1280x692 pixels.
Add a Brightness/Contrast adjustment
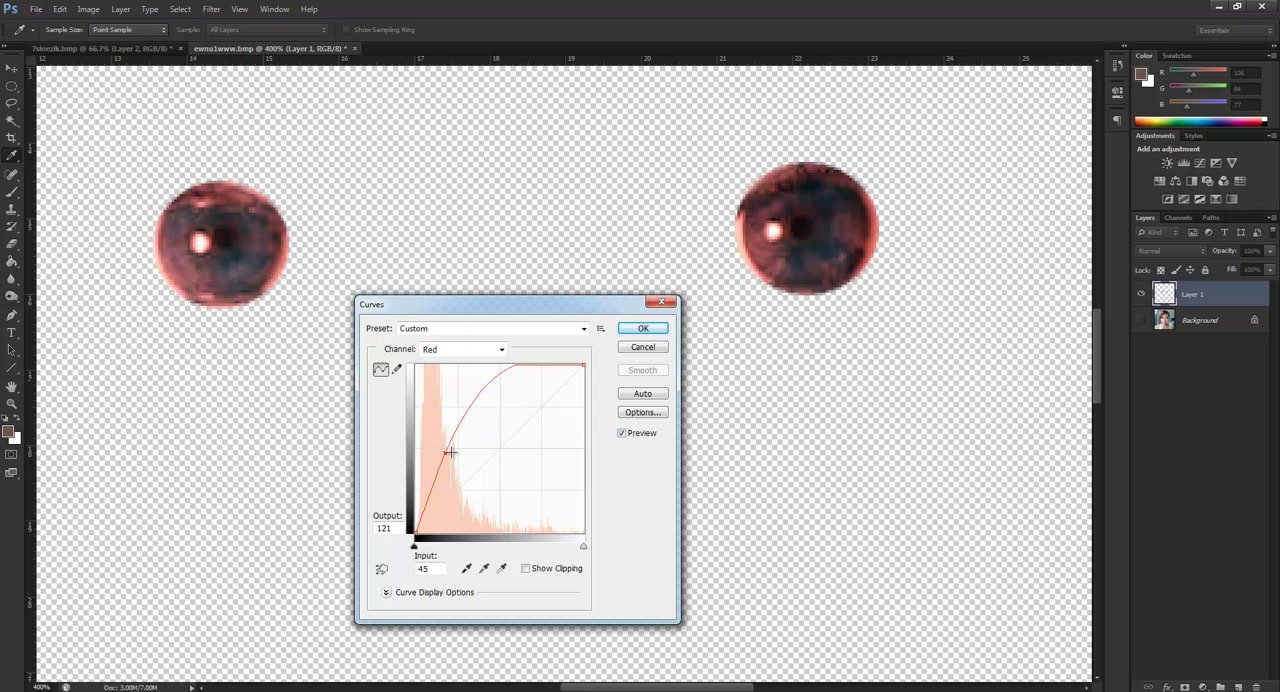[x=1167, y=163]
